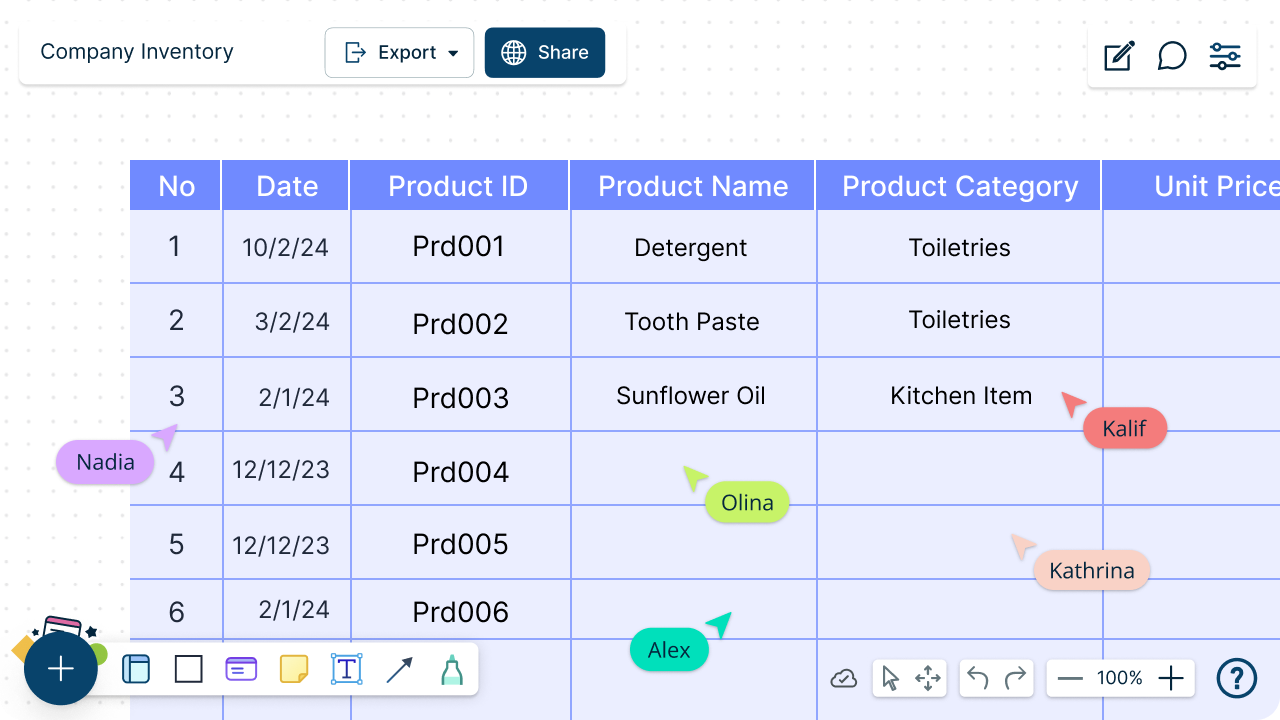Select the Date column header

[x=286, y=186]
